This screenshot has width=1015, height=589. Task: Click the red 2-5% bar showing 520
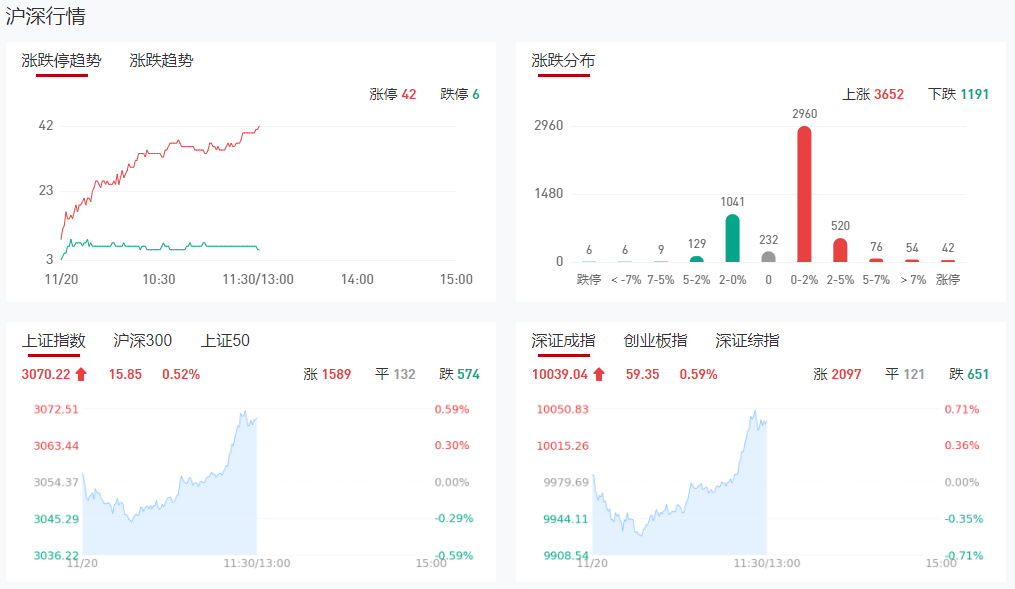click(x=840, y=250)
